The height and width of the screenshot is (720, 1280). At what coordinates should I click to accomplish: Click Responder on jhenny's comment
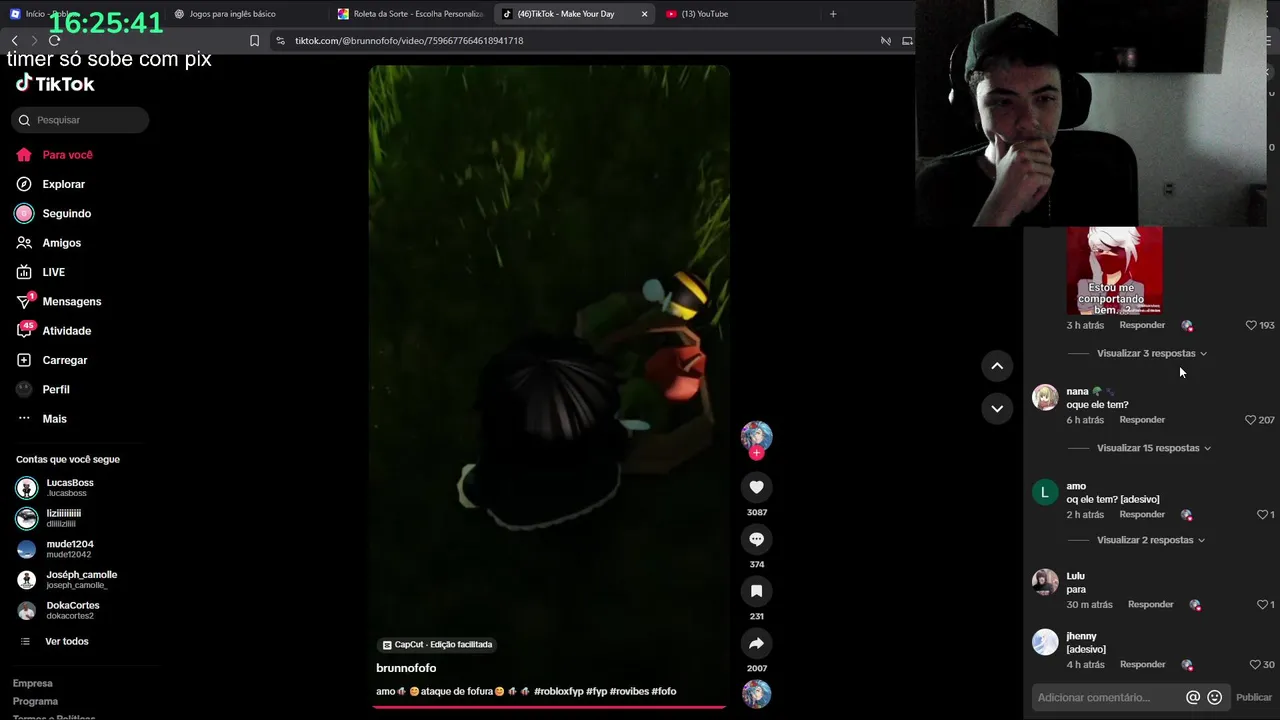(x=1142, y=665)
